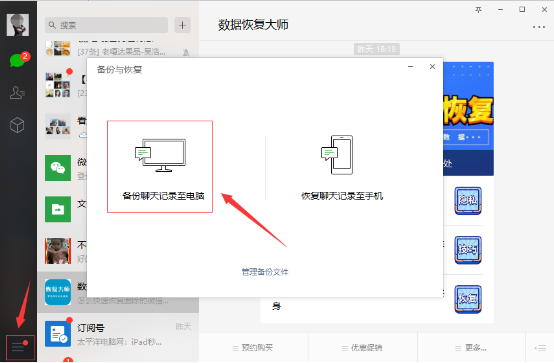Open the 恢复 blue article icon at bottom
This screenshot has width=554, height=363.
468,299
